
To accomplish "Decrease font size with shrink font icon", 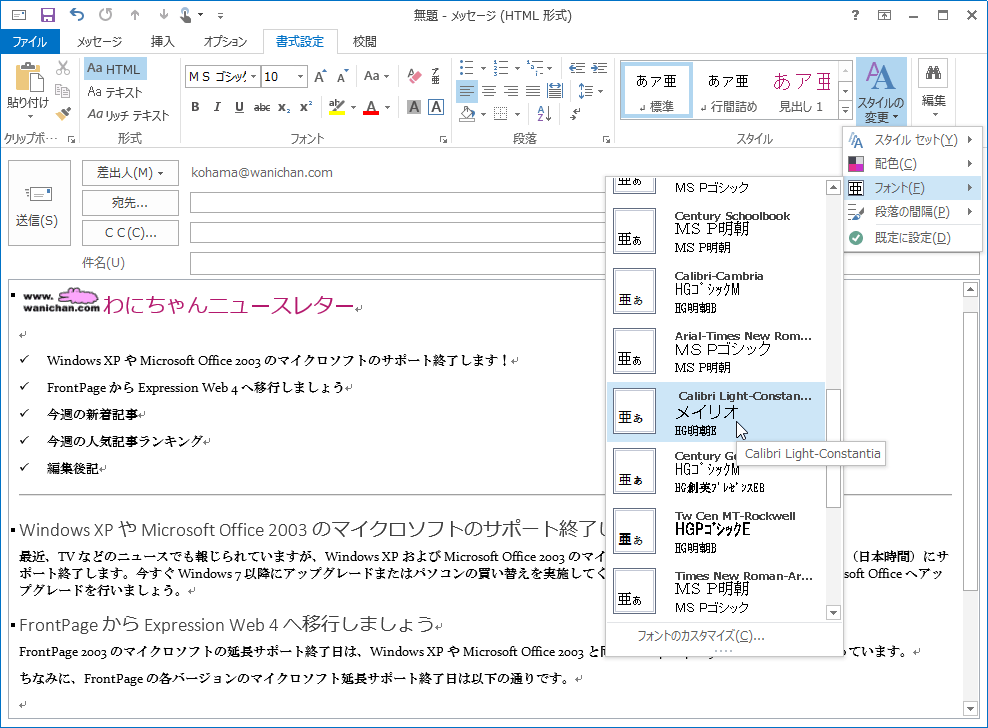I will click(x=342, y=76).
